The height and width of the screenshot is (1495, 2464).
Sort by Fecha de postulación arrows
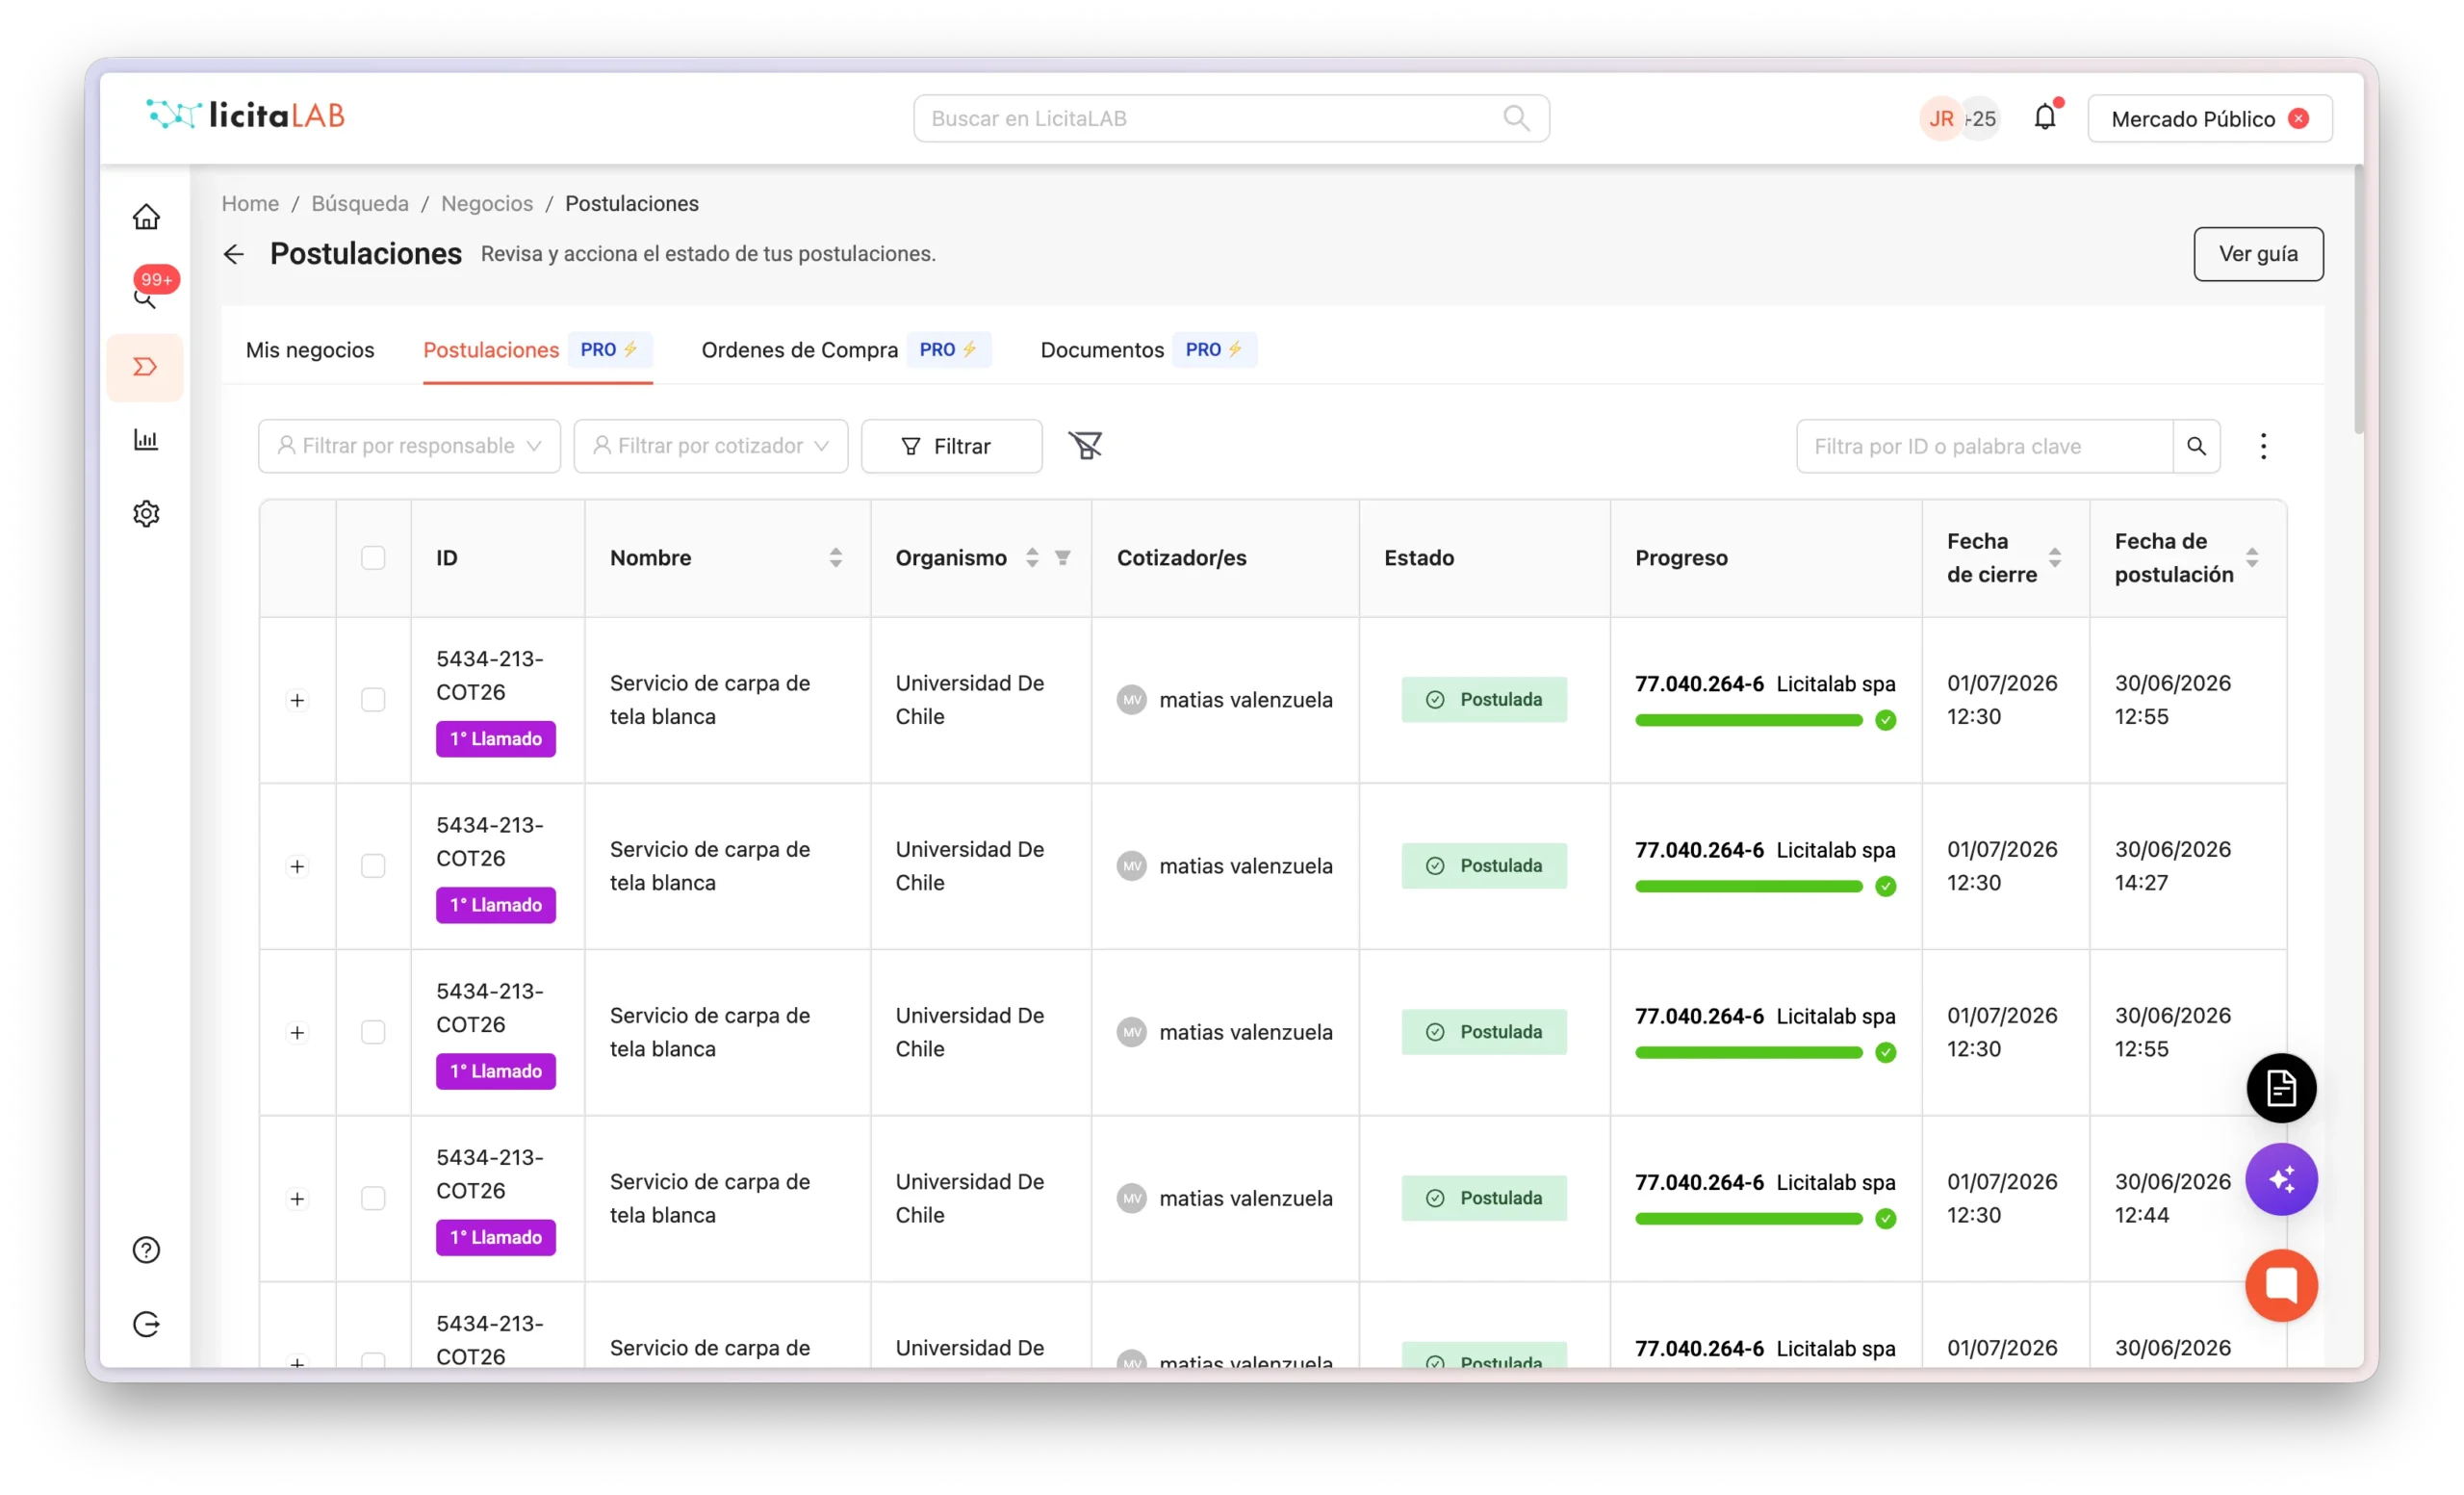pos(2252,558)
